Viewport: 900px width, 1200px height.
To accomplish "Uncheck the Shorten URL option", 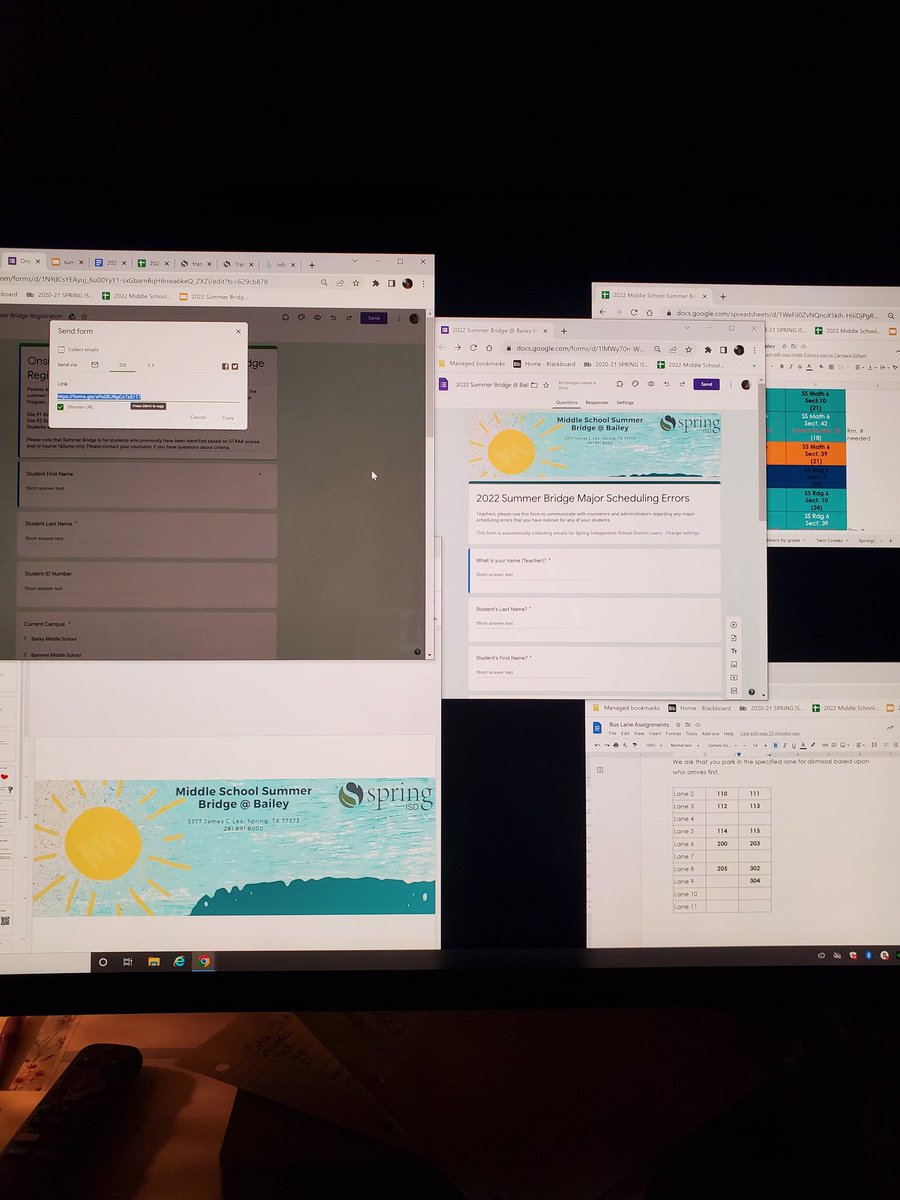I will tap(60, 407).
